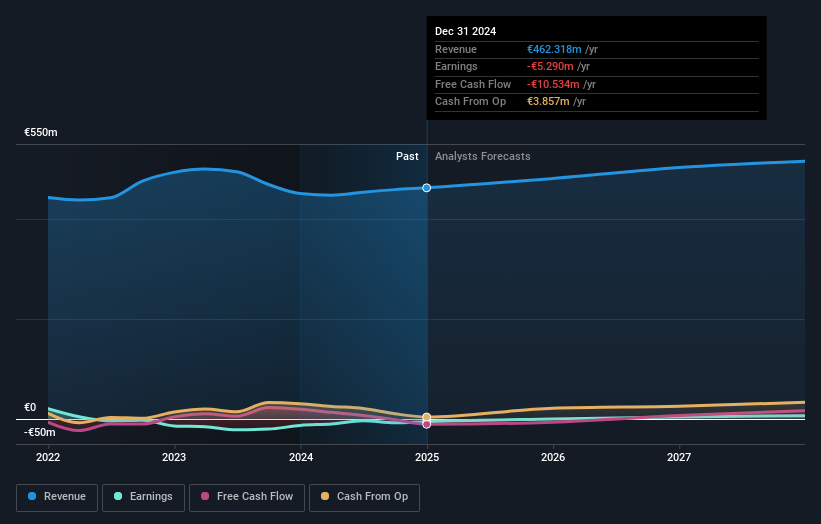The image size is (821, 524).
Task: Click the 2023 x-axis label
Action: click(x=174, y=457)
